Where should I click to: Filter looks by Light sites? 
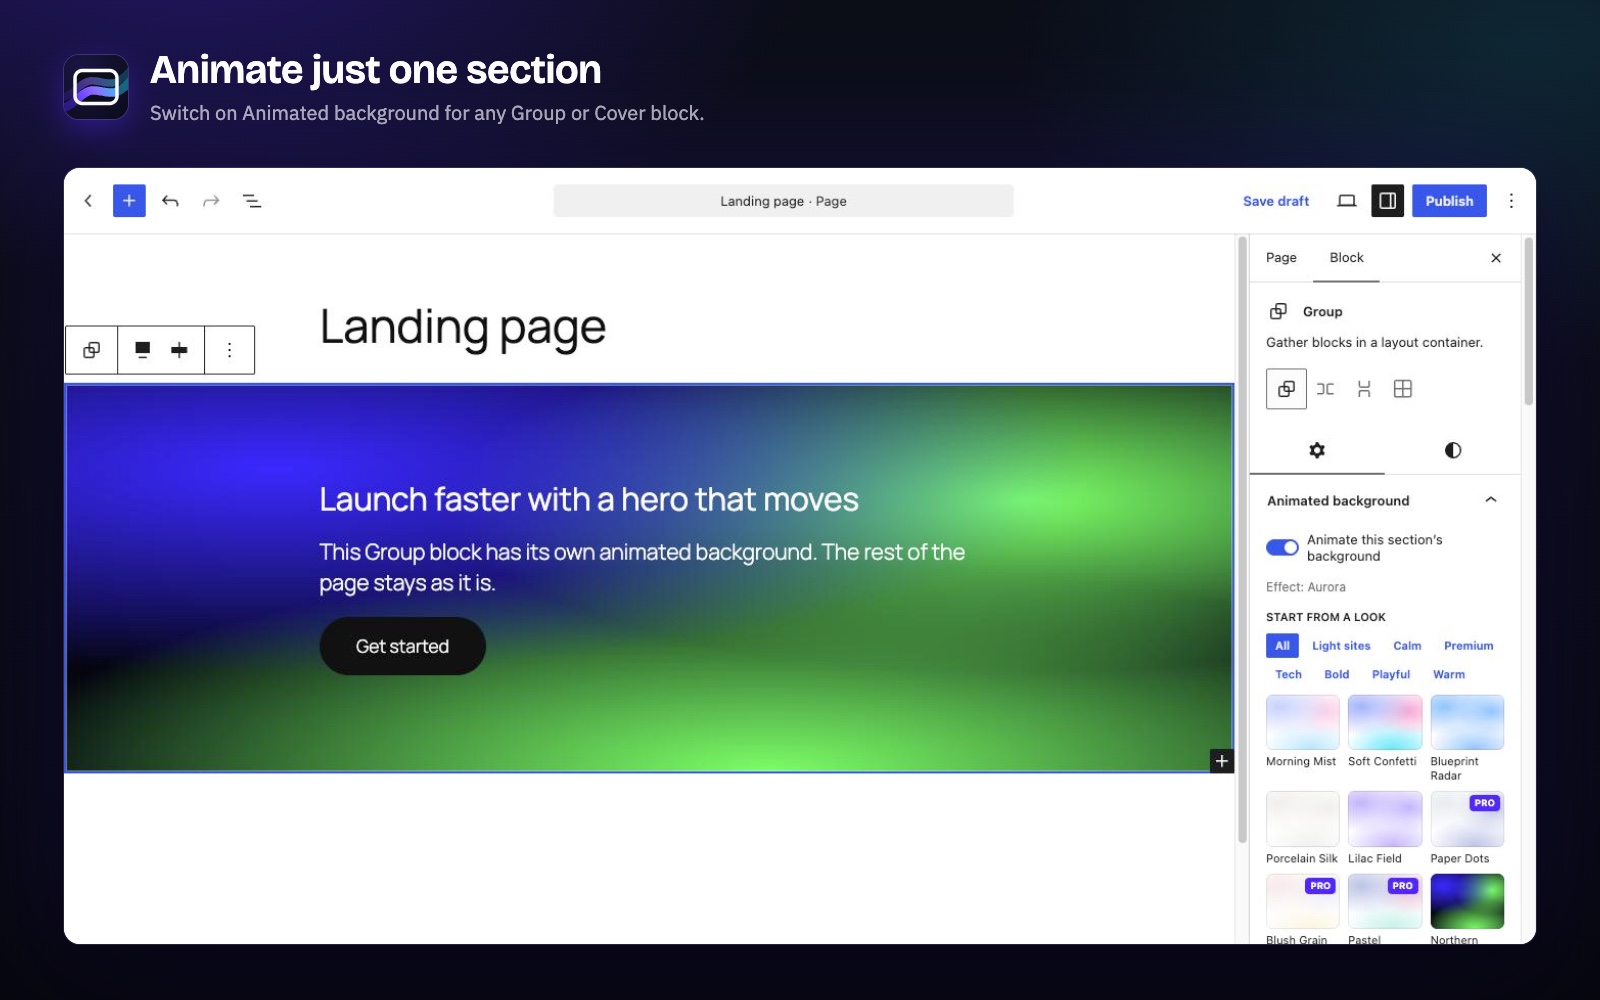1341,646
